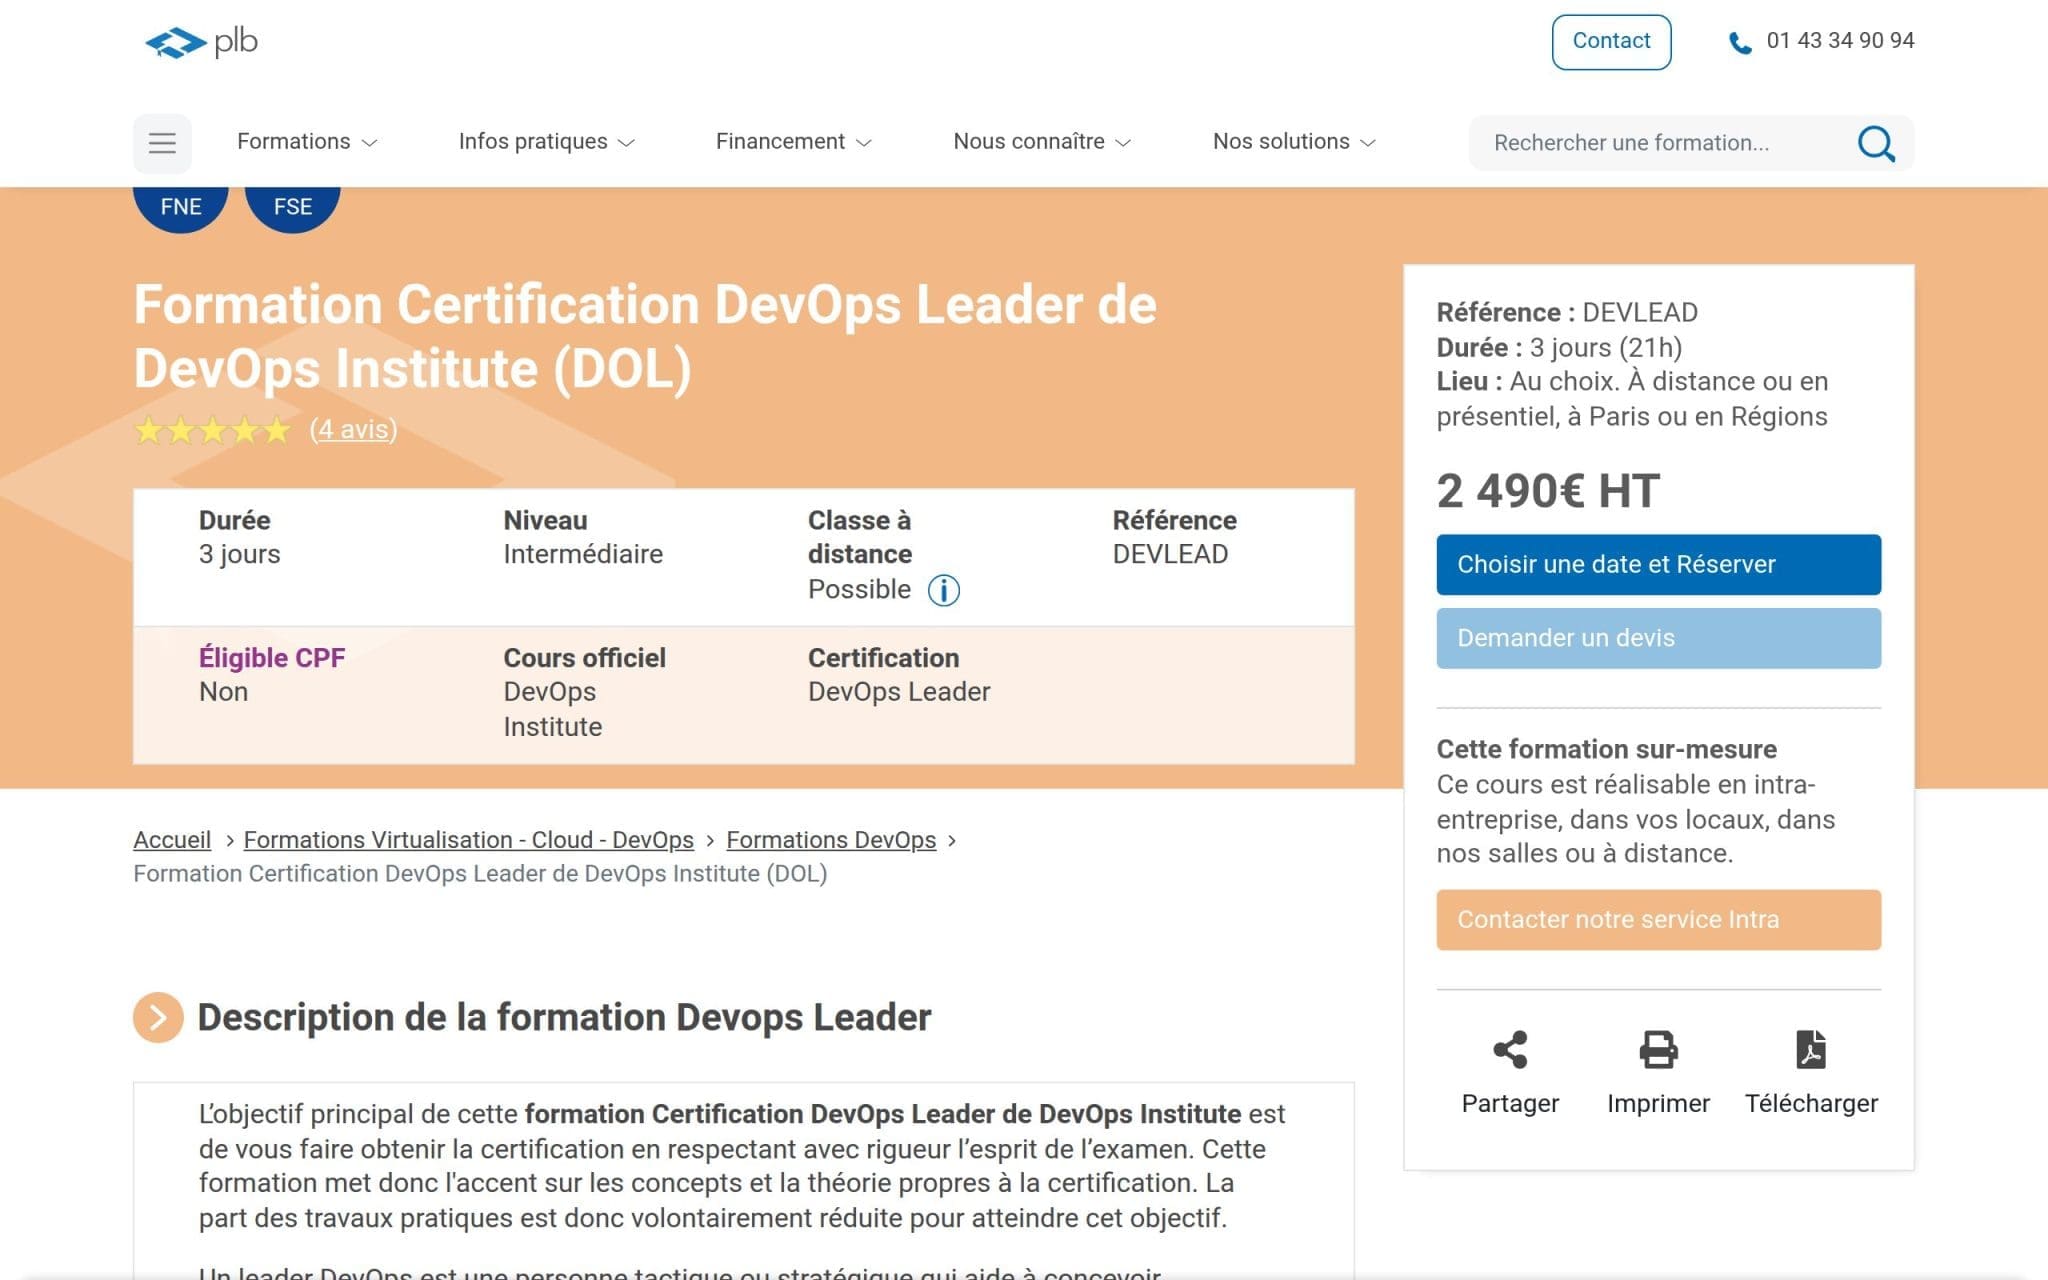Download the PDF via the Télécharger icon

coord(1810,1050)
